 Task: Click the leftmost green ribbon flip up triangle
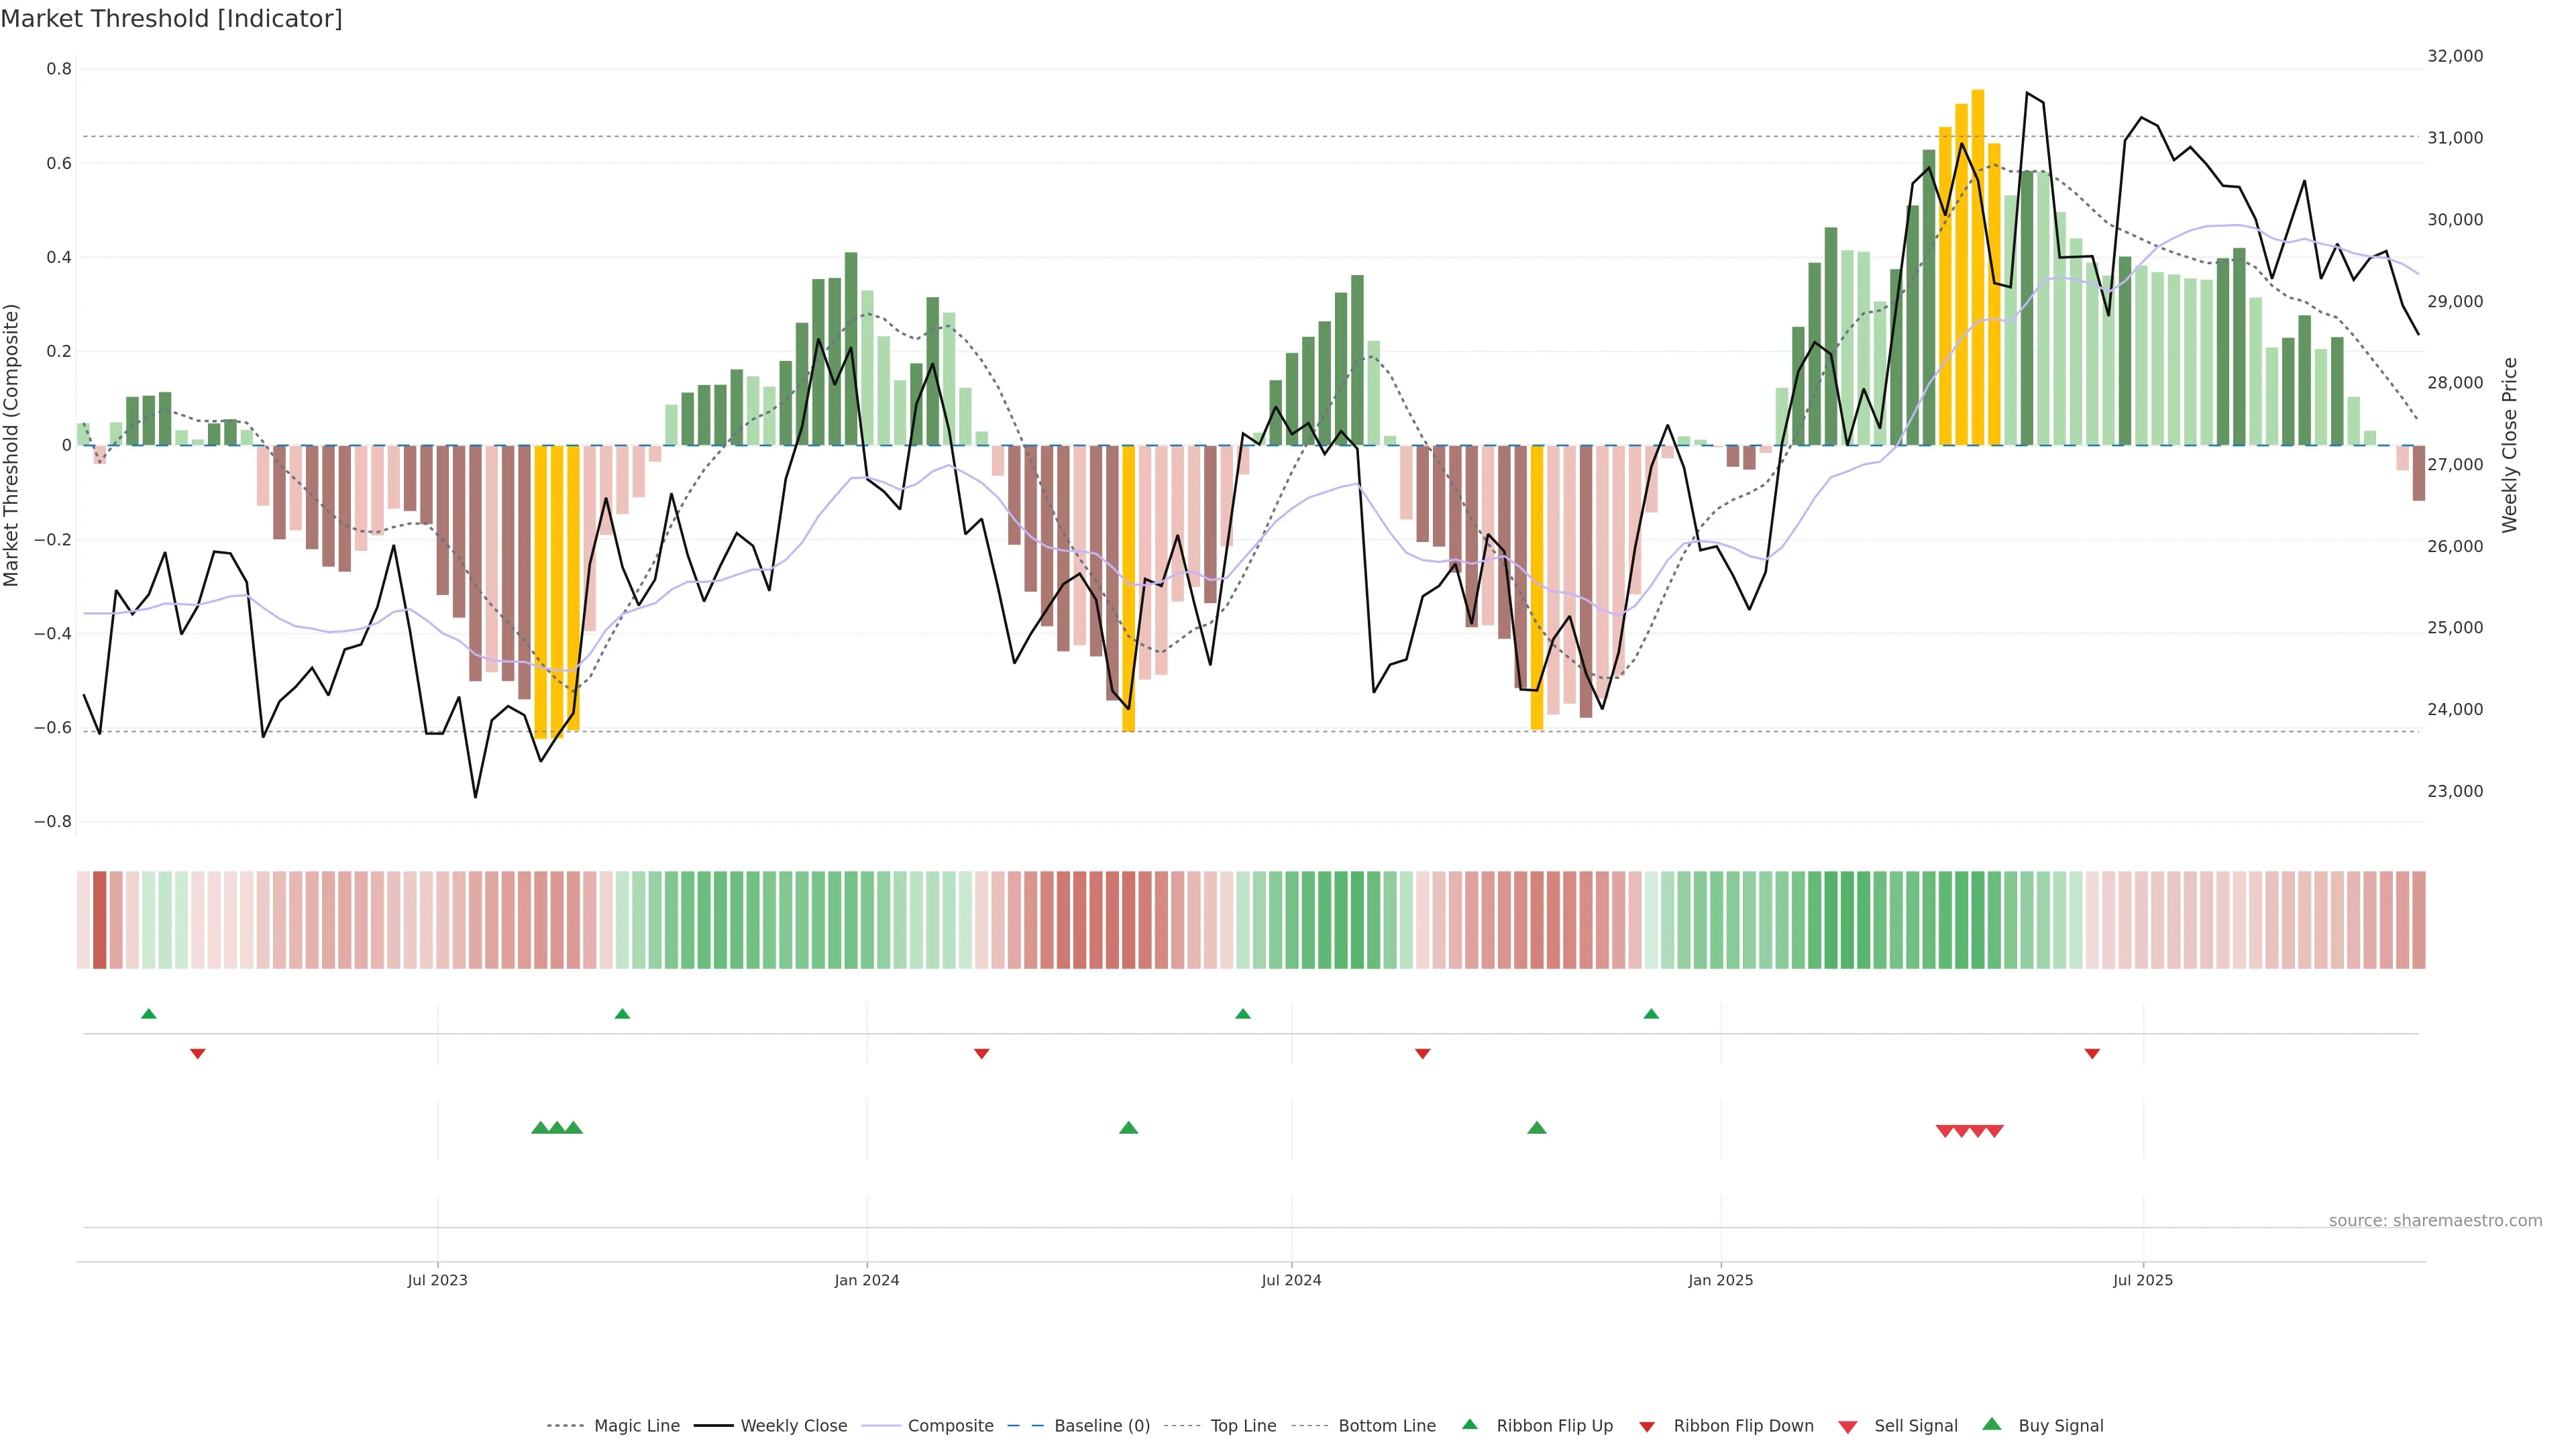click(149, 1014)
